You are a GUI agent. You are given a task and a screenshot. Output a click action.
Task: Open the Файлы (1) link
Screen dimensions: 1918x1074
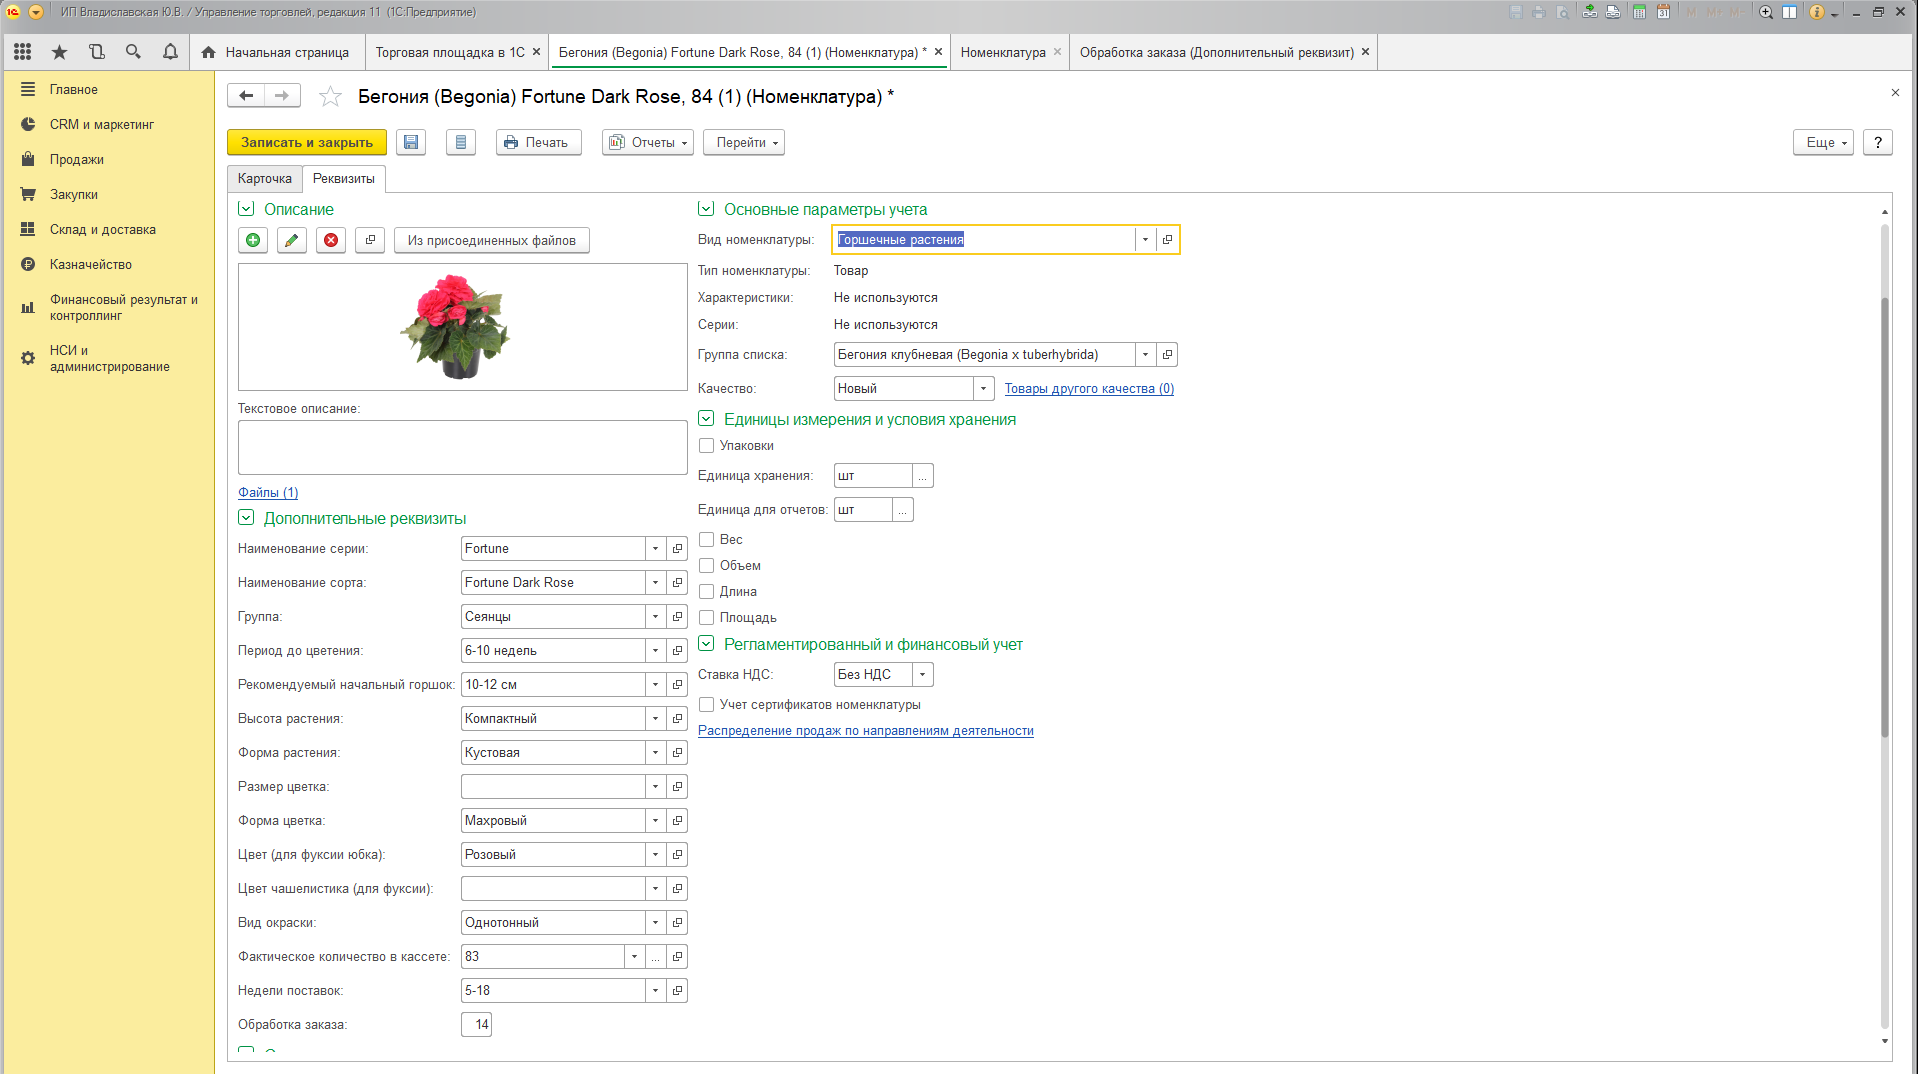click(x=268, y=493)
